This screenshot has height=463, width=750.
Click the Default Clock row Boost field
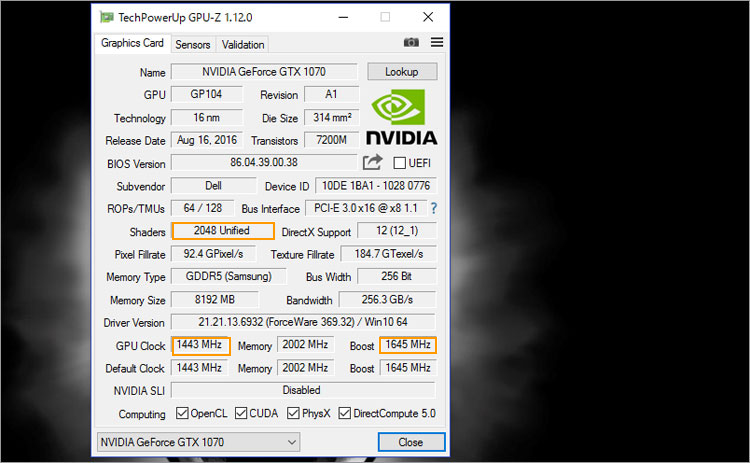point(408,367)
